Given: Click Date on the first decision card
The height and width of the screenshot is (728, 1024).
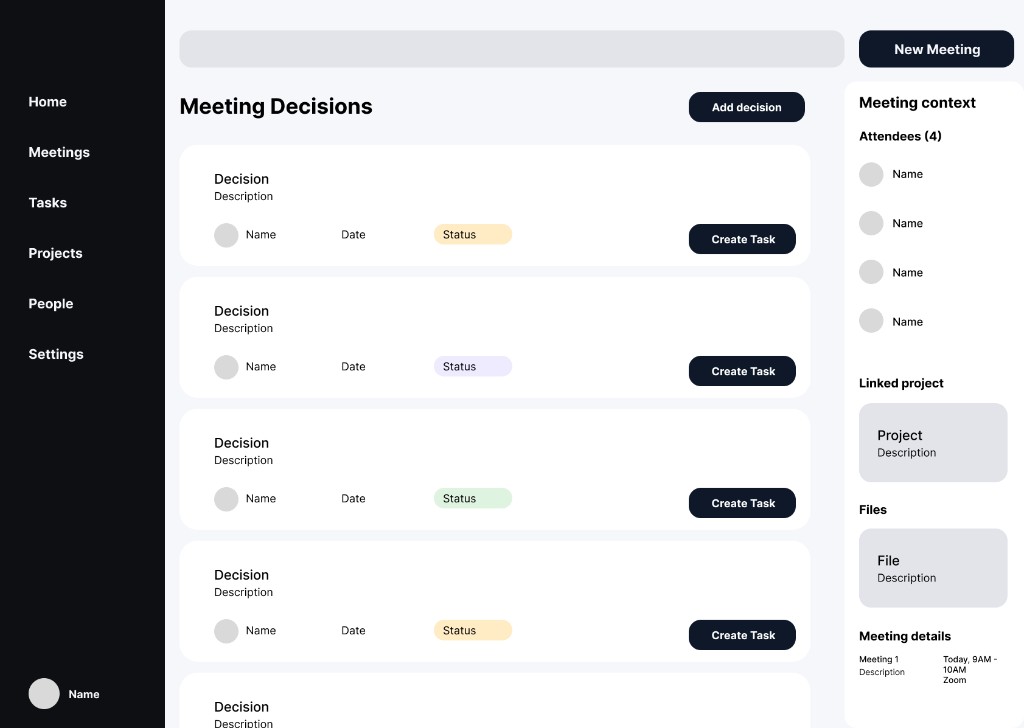Looking at the screenshot, I should coord(353,234).
